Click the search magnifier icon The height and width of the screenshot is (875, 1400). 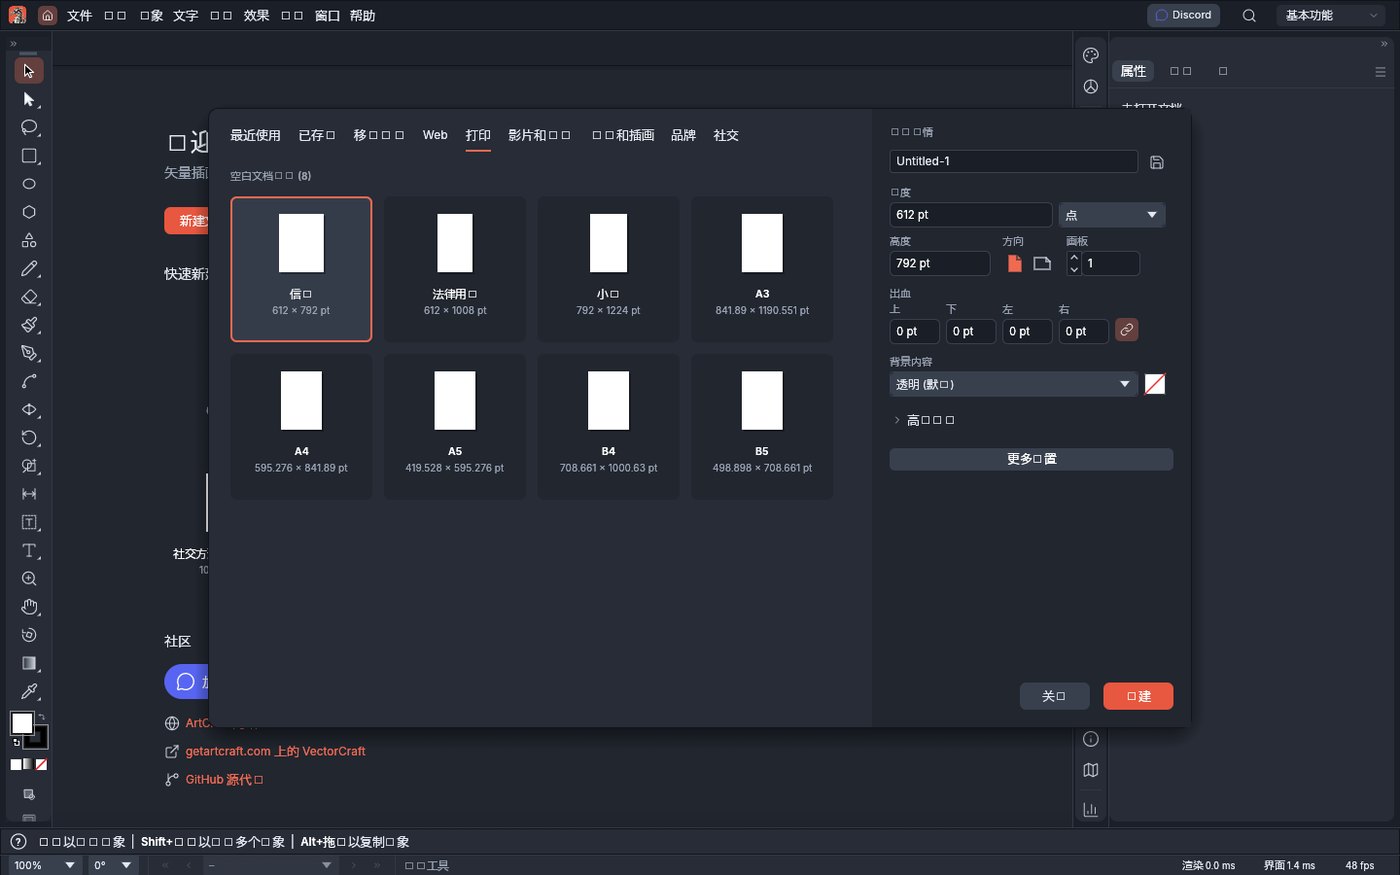click(x=1249, y=15)
